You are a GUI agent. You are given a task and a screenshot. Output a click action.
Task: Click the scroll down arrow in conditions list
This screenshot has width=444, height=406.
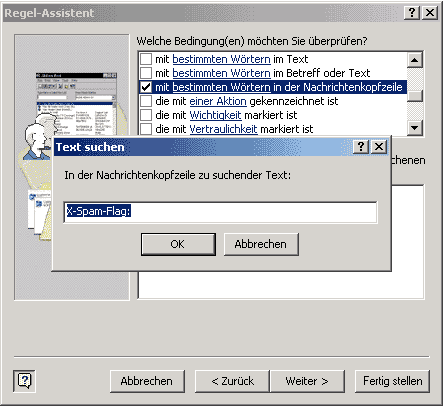tap(415, 128)
